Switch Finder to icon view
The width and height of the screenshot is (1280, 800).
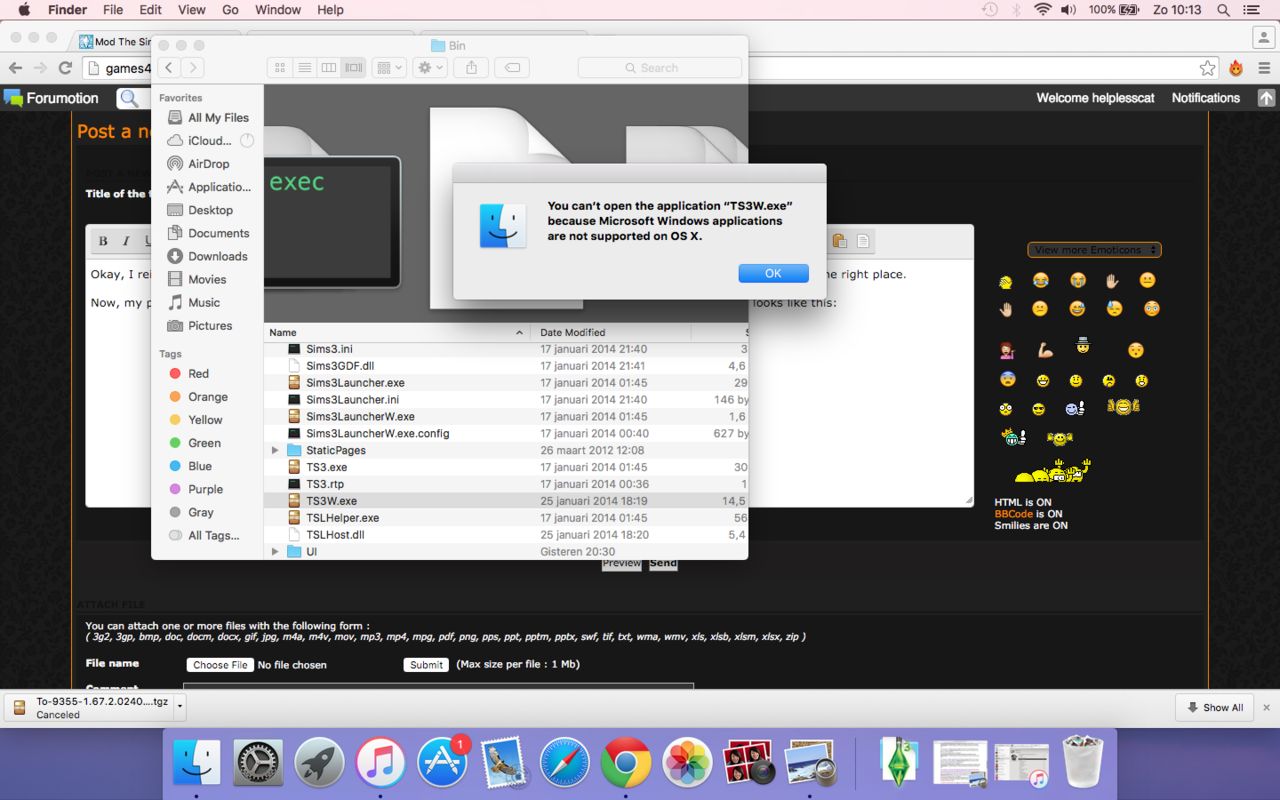(280, 68)
